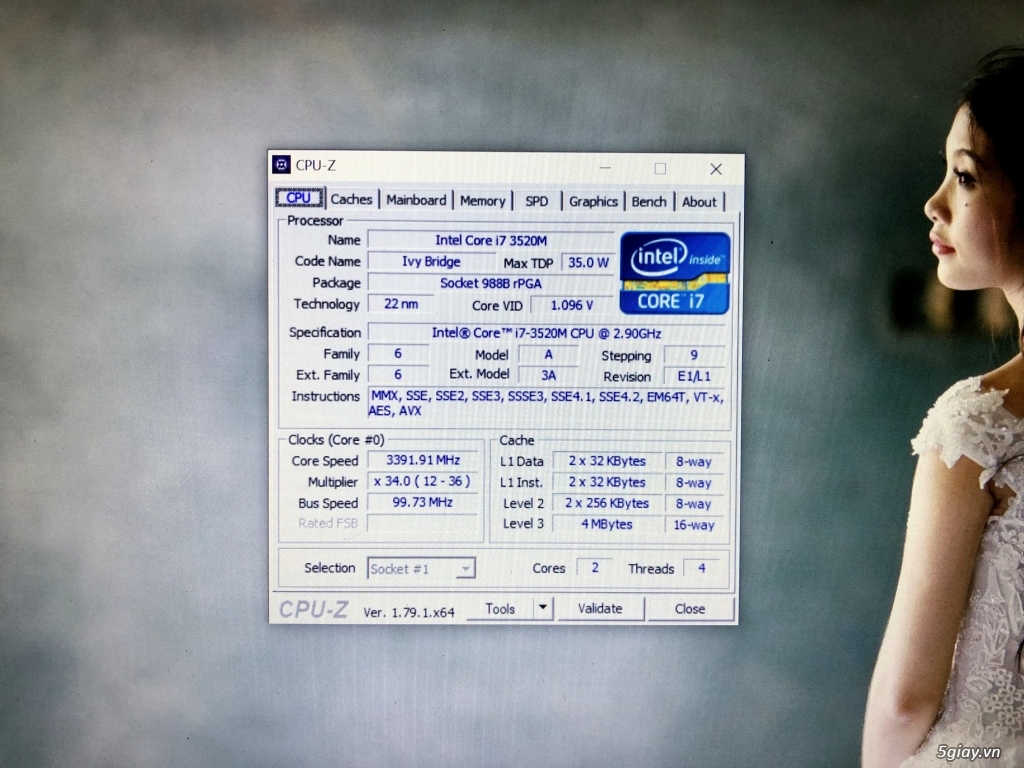Image resolution: width=1024 pixels, height=768 pixels.
Task: Minimize the CPU-Z window
Action: [x=605, y=168]
